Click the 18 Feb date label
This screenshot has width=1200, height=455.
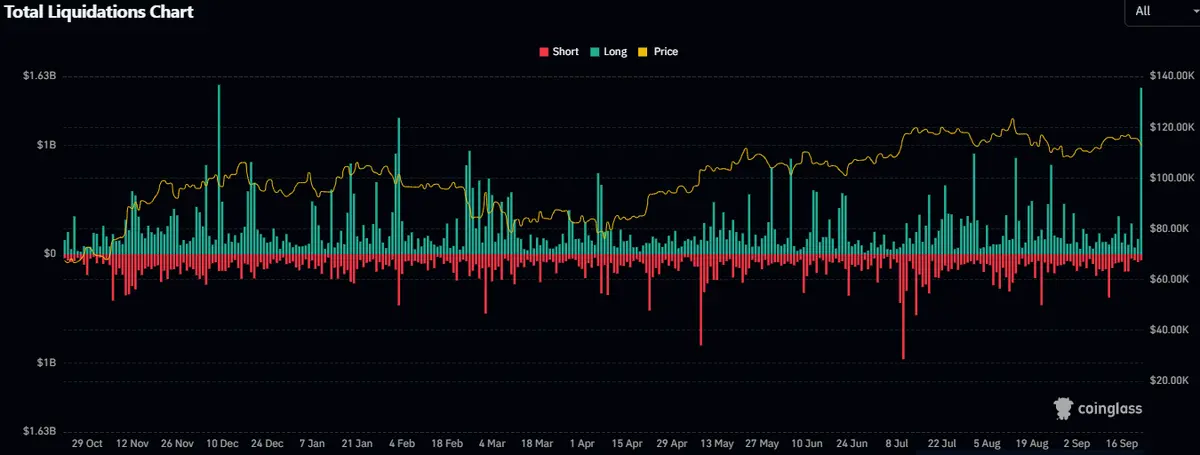(447, 442)
